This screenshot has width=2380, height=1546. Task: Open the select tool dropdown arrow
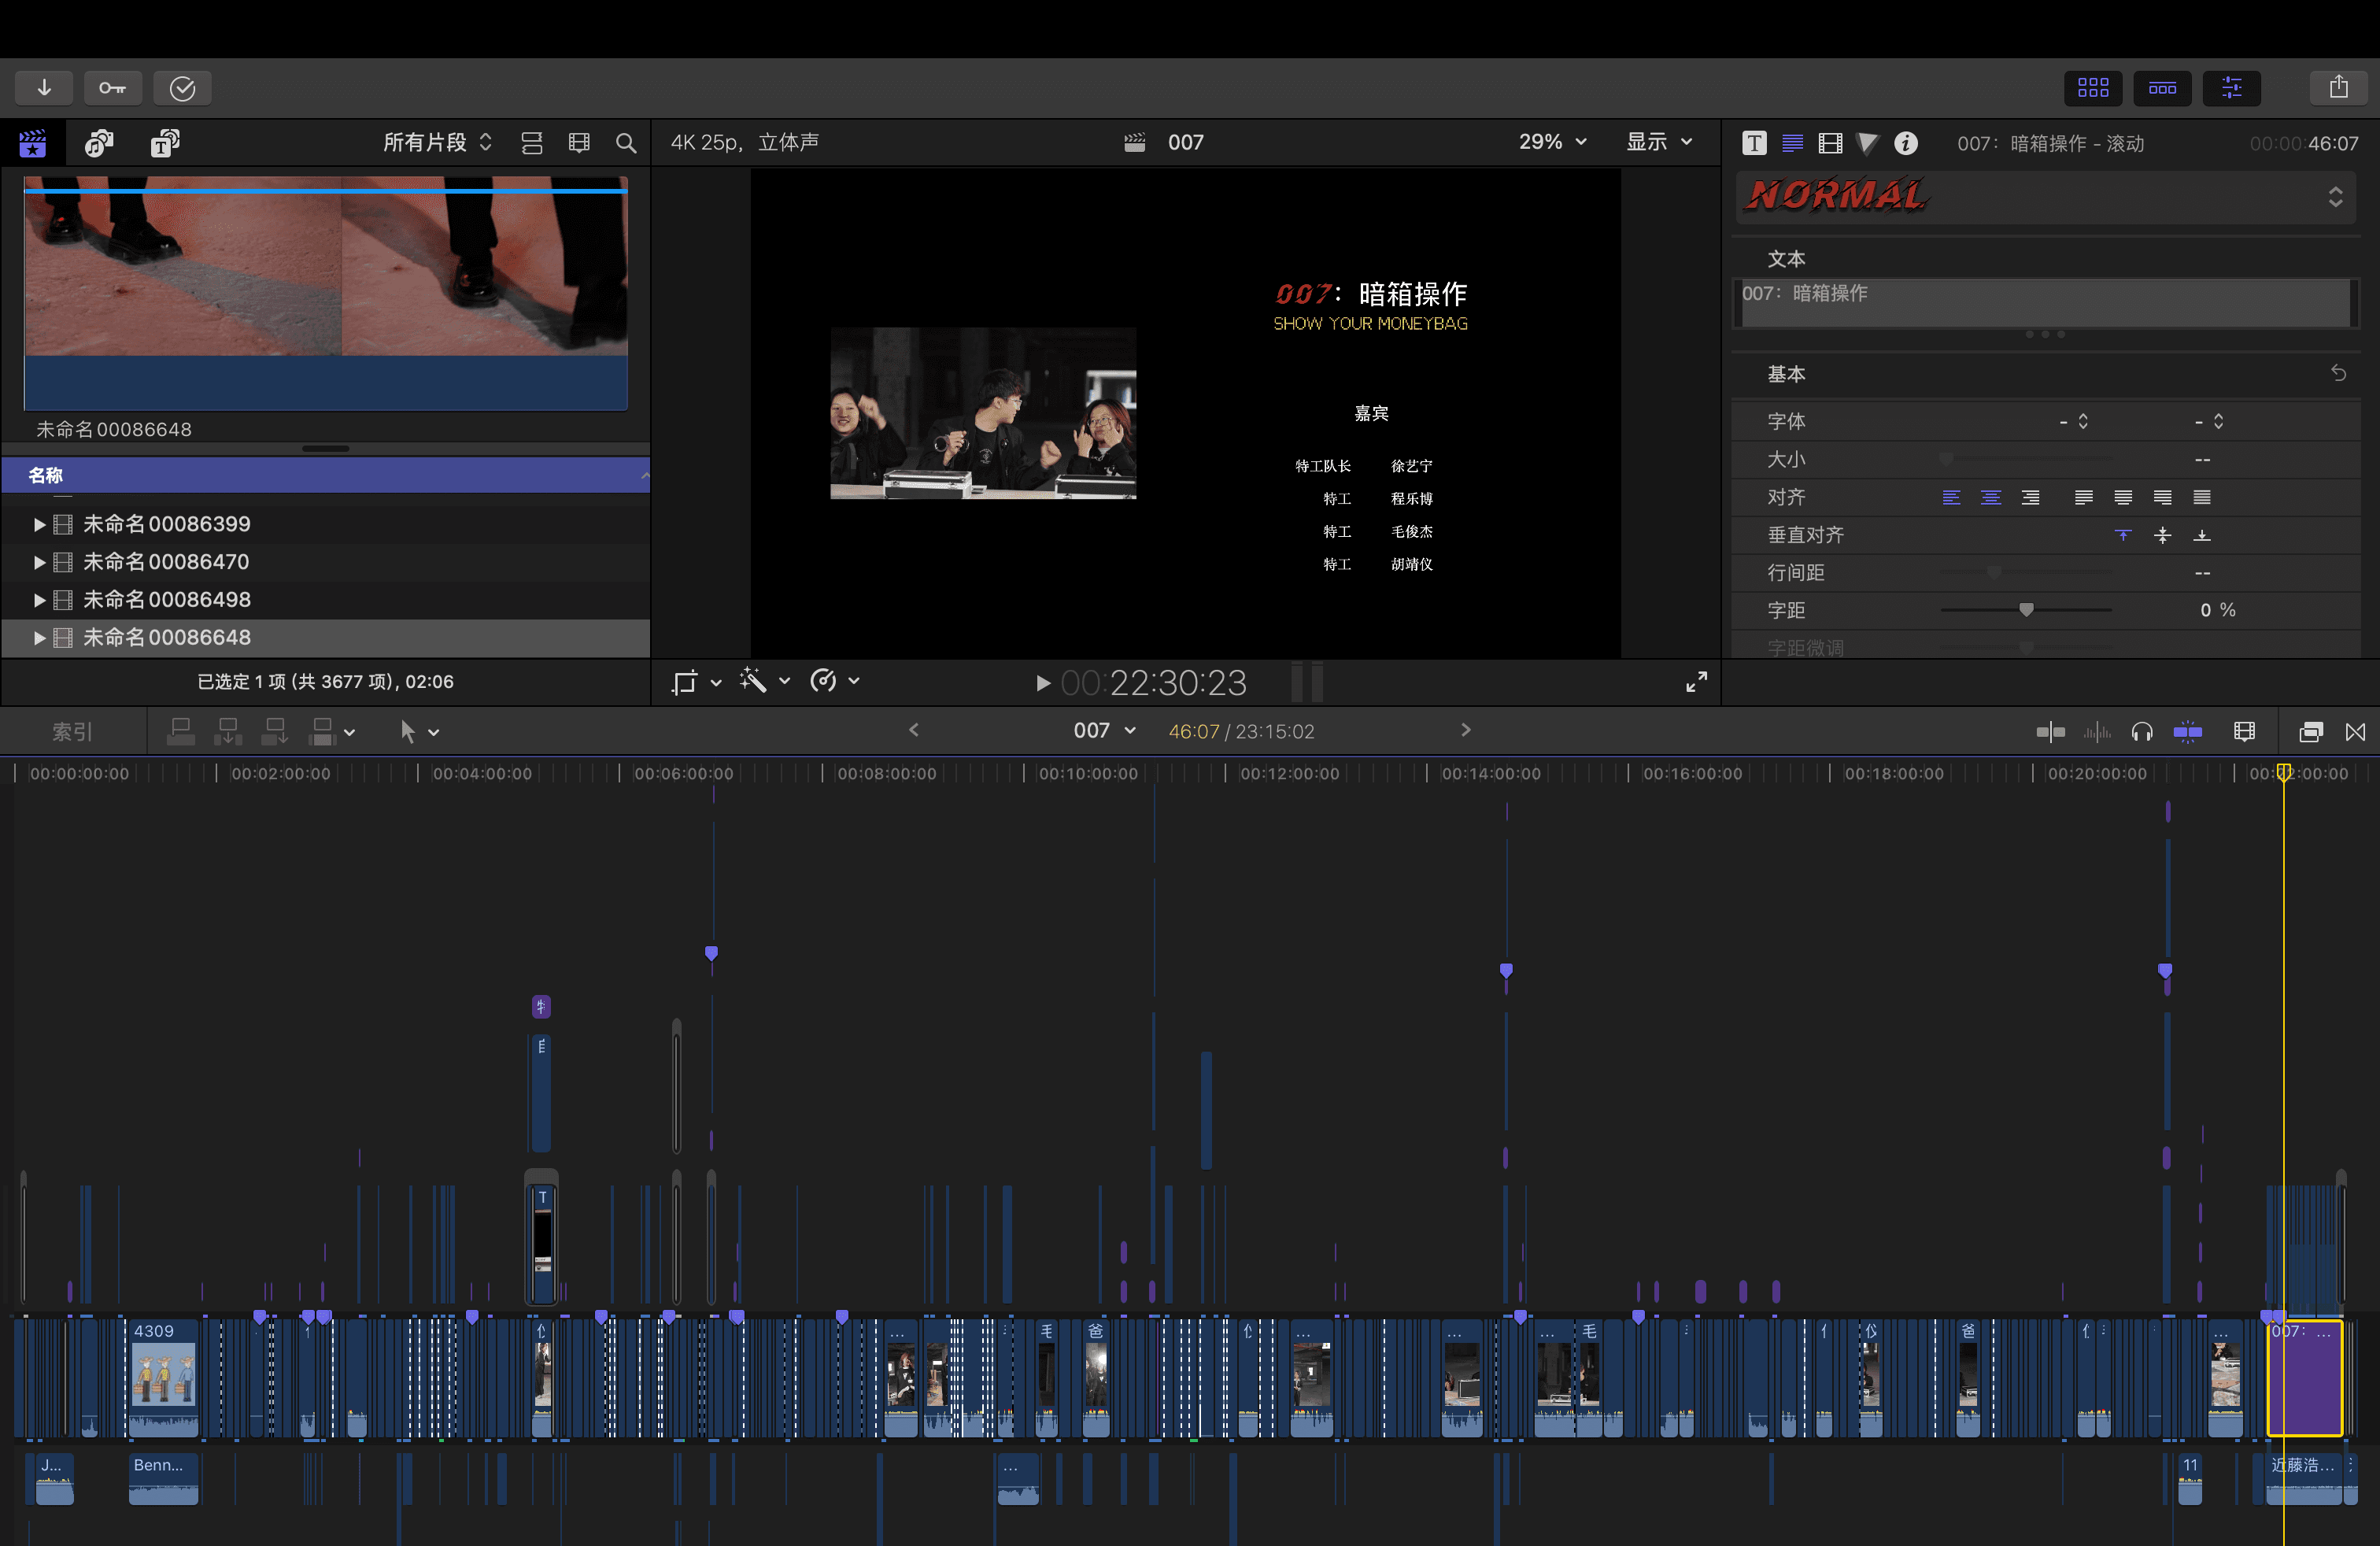click(434, 733)
